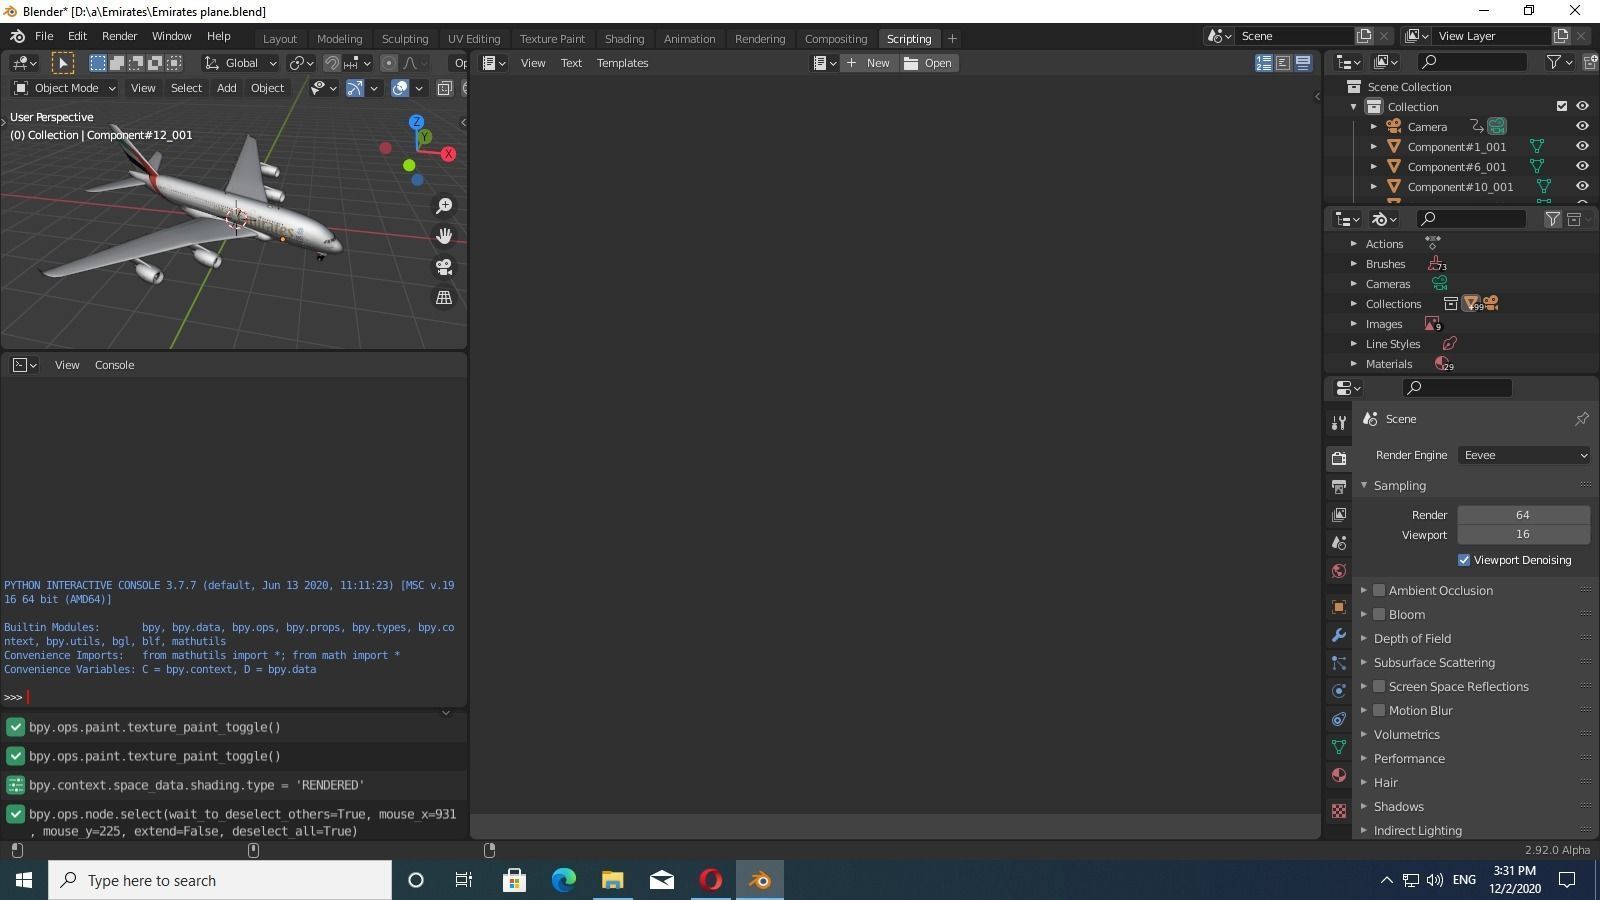Hide Component#6_001 using its eye icon
The height and width of the screenshot is (900, 1600).
pos(1582,167)
